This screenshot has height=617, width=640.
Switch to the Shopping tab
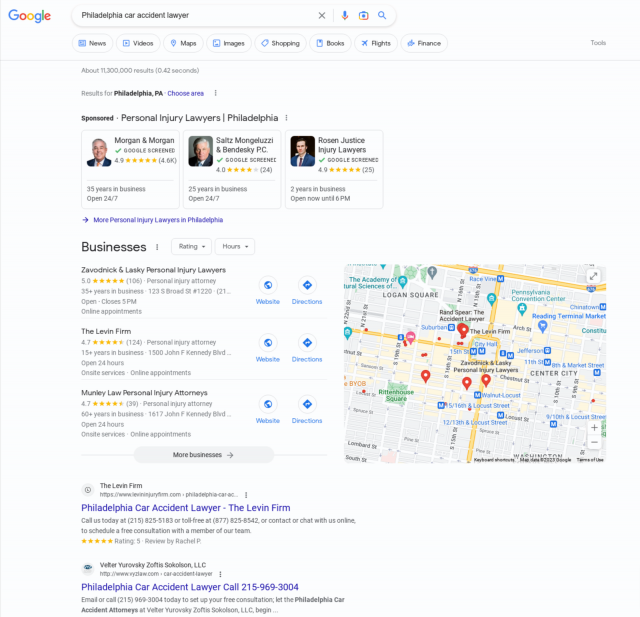click(280, 43)
